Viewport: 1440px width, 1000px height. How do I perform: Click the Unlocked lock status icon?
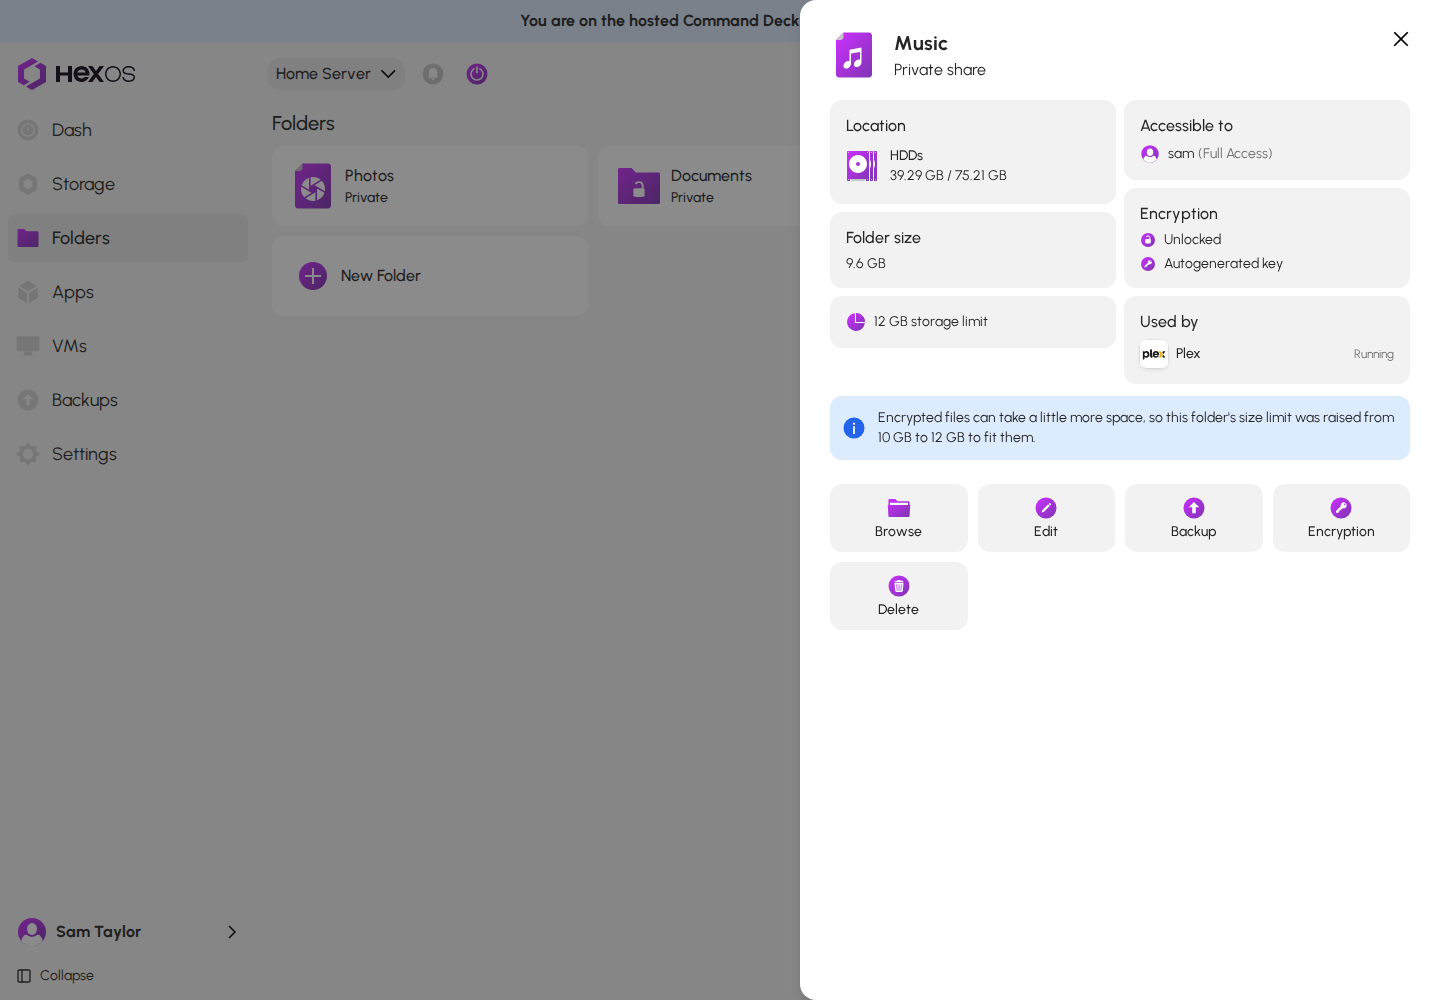pyautogui.click(x=1148, y=240)
